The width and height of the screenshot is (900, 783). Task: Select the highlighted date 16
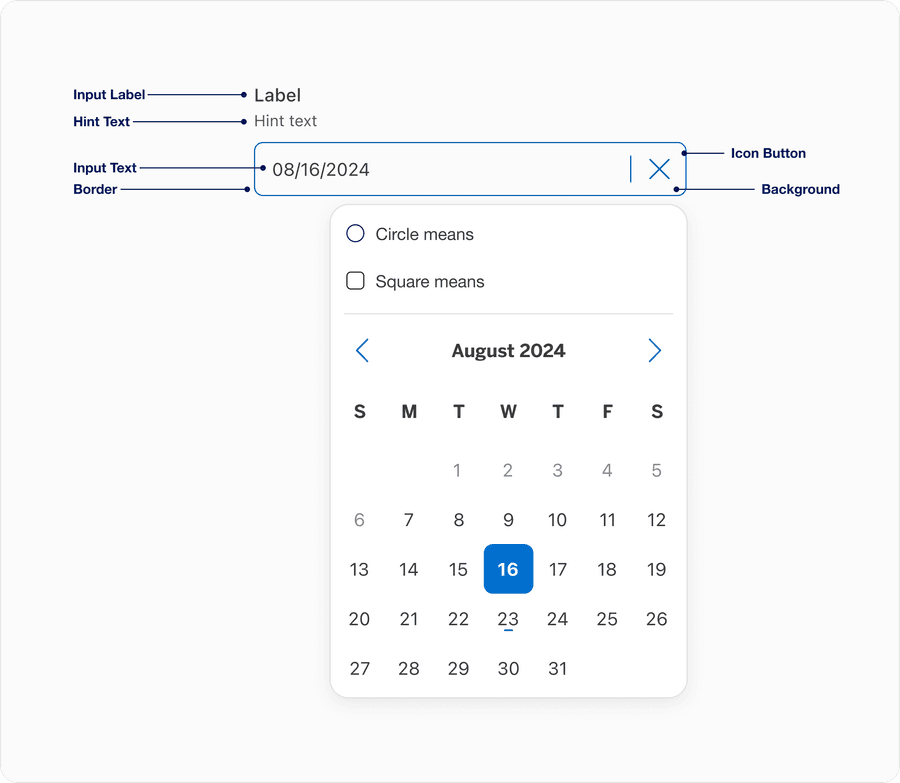coord(508,569)
